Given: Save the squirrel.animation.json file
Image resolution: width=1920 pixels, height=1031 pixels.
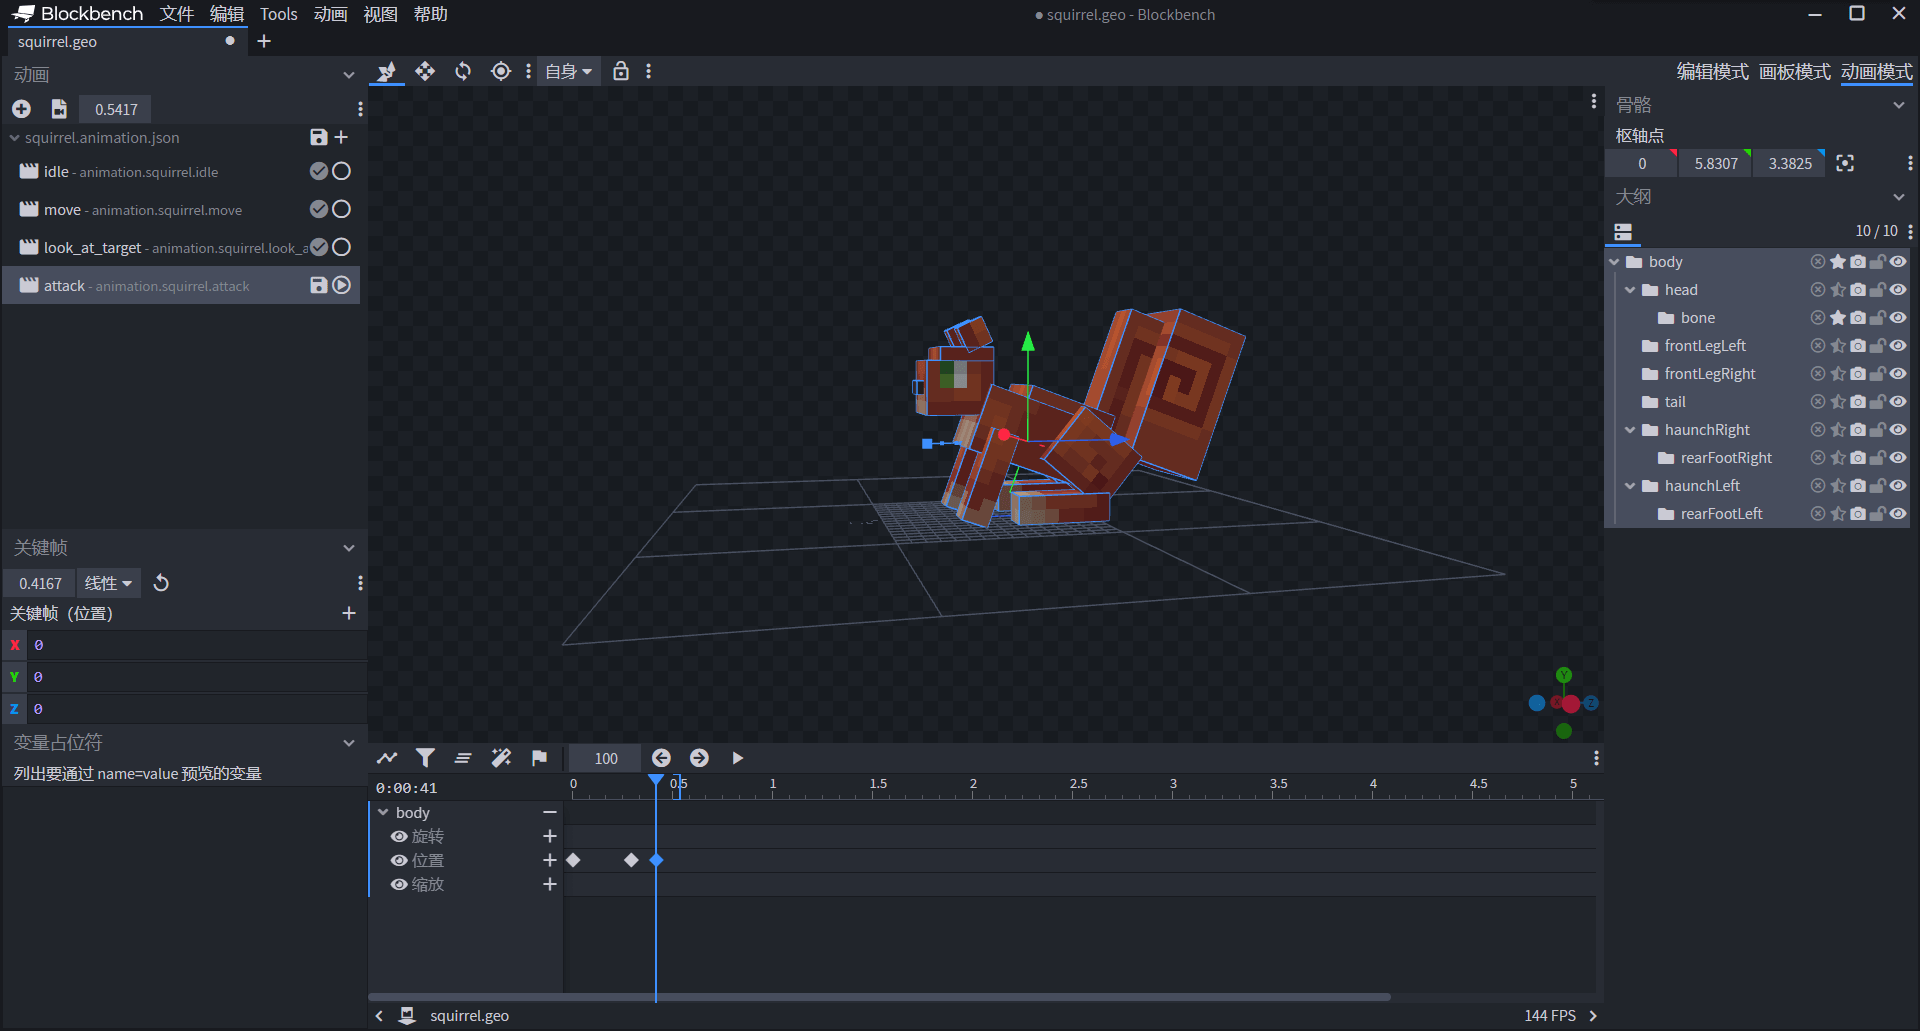Looking at the screenshot, I should coord(318,137).
